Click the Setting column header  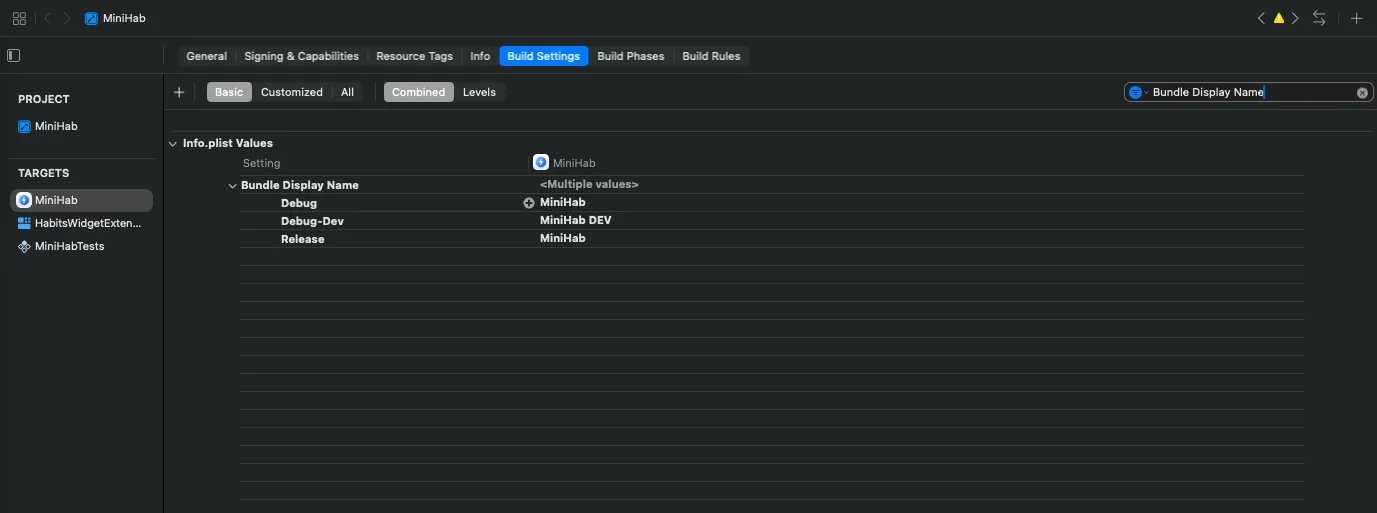click(261, 163)
